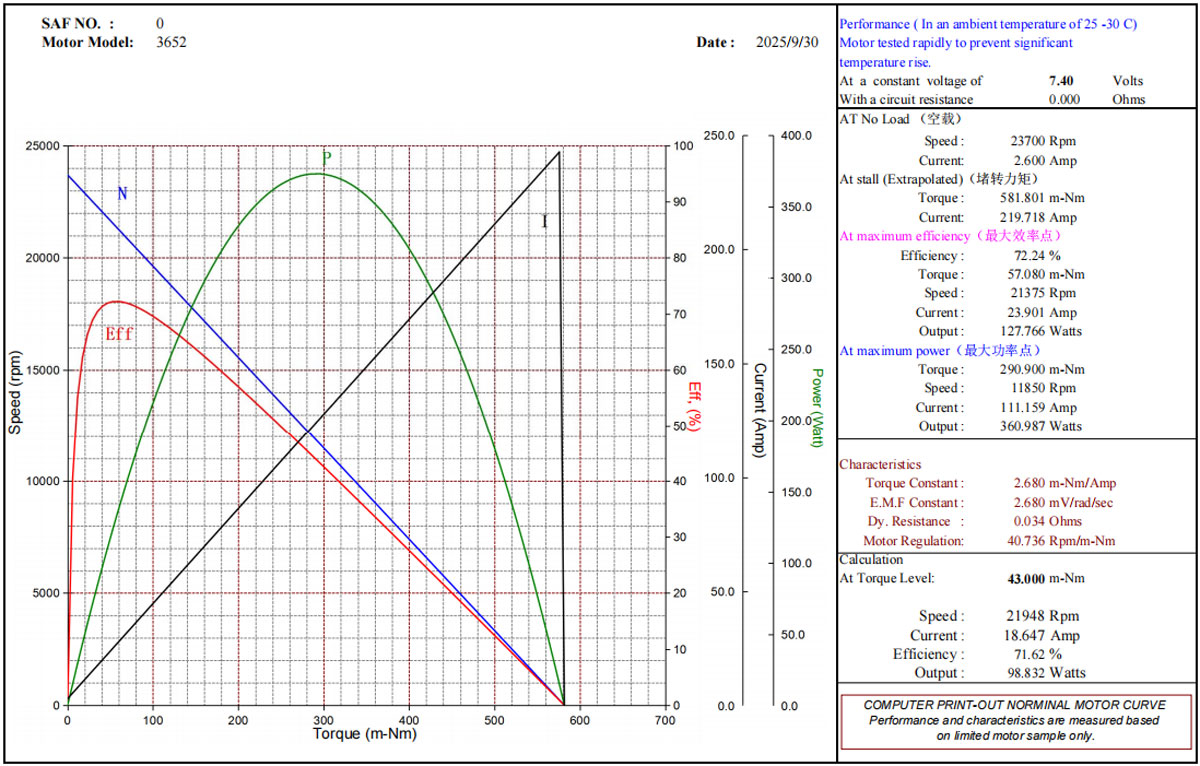The height and width of the screenshot is (766, 1200).
Task: Click the maximum efficiency heading in magenta
Action: [x=949, y=236]
